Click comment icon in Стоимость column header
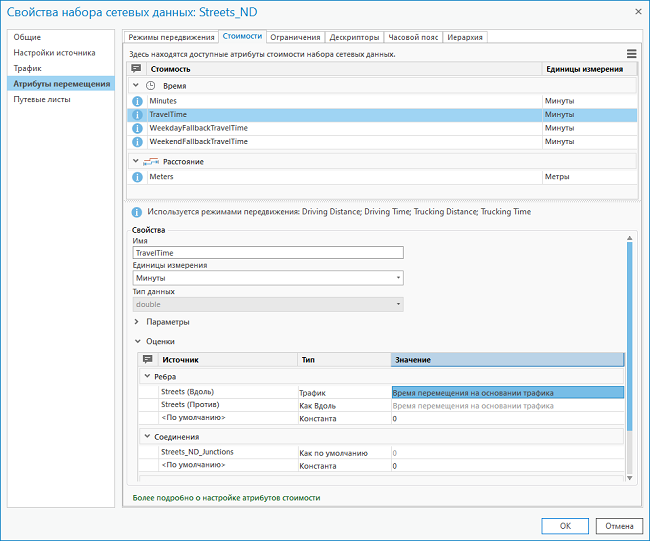Image resolution: width=650 pixels, height=541 pixels. click(x=136, y=69)
